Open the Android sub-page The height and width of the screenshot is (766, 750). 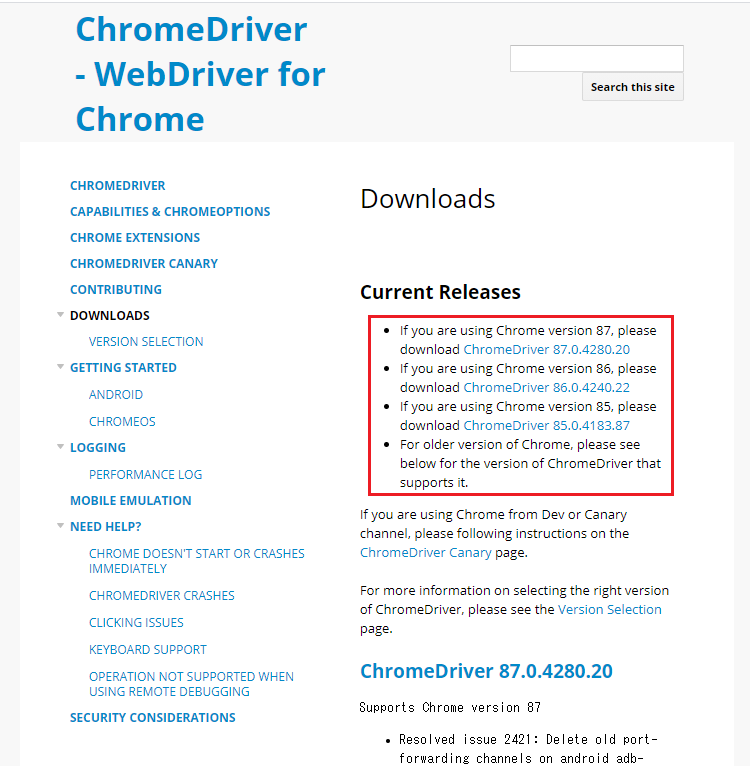[x=116, y=394]
